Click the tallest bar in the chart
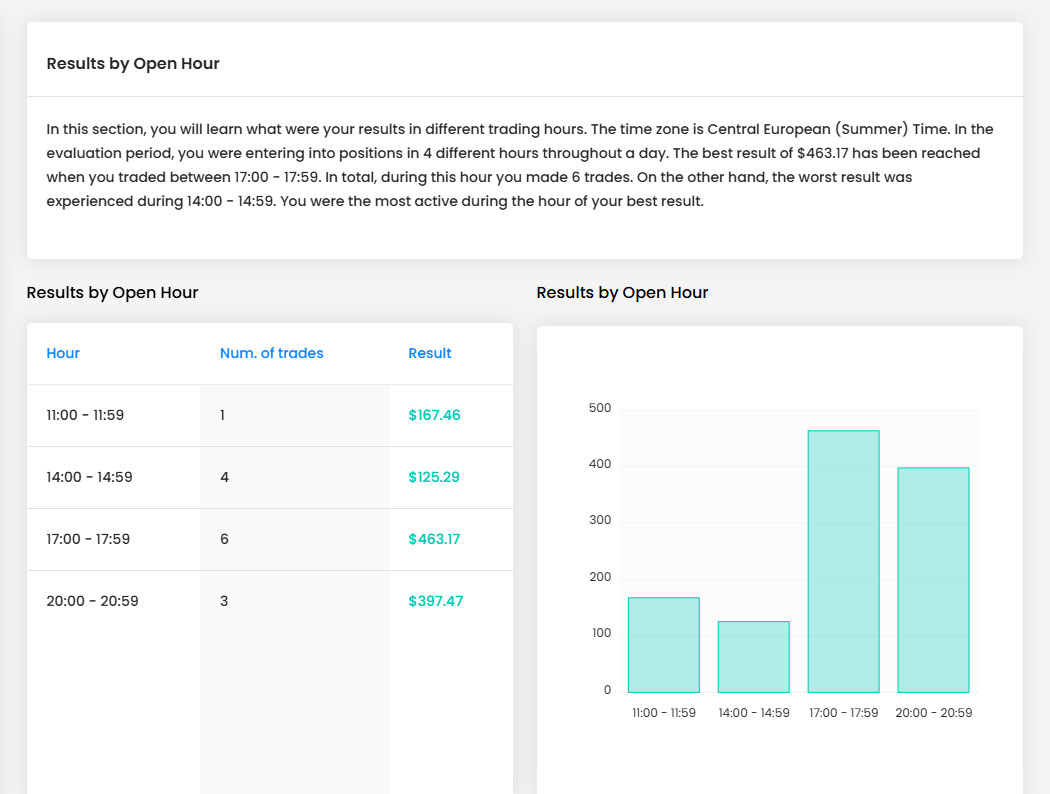The width and height of the screenshot is (1050, 794). [843, 561]
